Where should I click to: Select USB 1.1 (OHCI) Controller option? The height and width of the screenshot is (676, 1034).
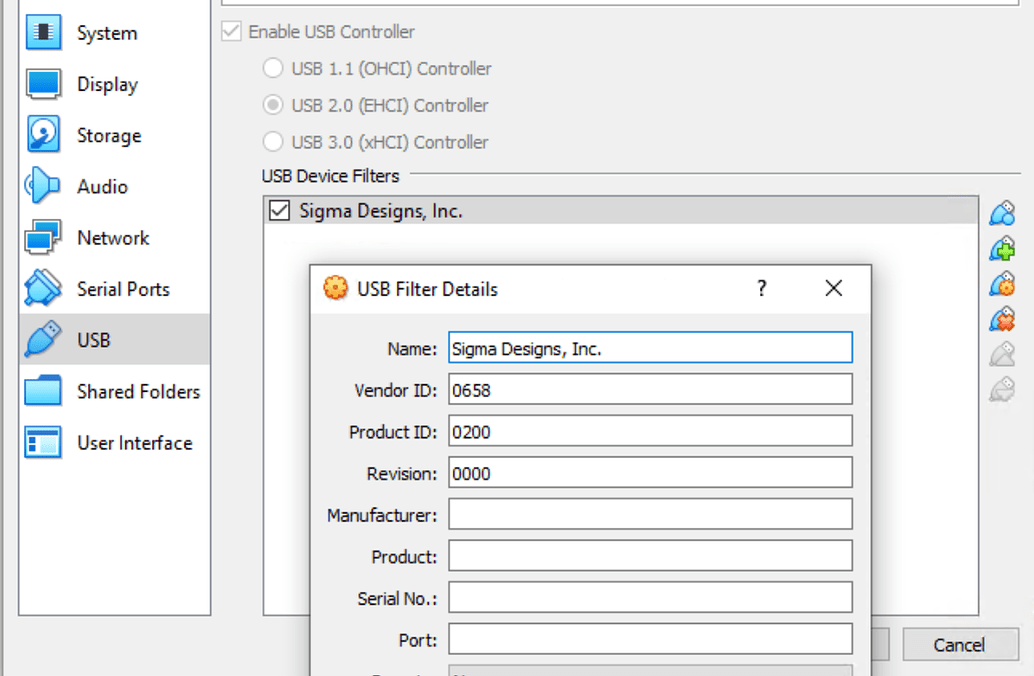[x=272, y=69]
